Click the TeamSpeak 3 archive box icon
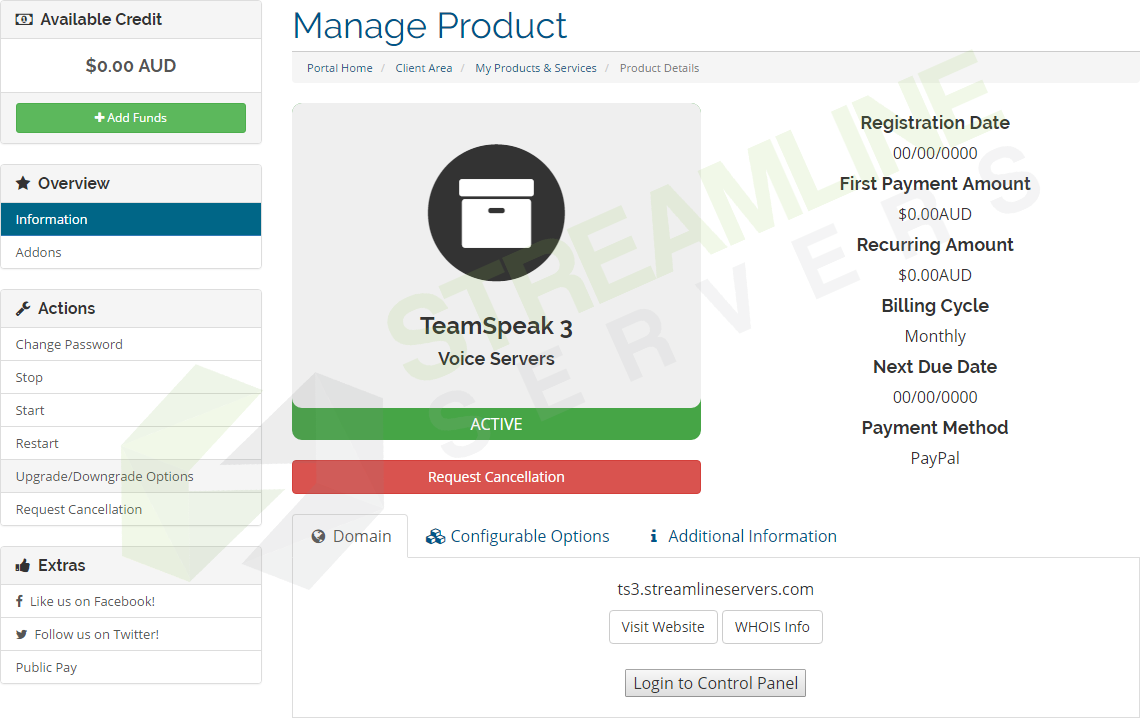The height and width of the screenshot is (718, 1140). (496, 212)
